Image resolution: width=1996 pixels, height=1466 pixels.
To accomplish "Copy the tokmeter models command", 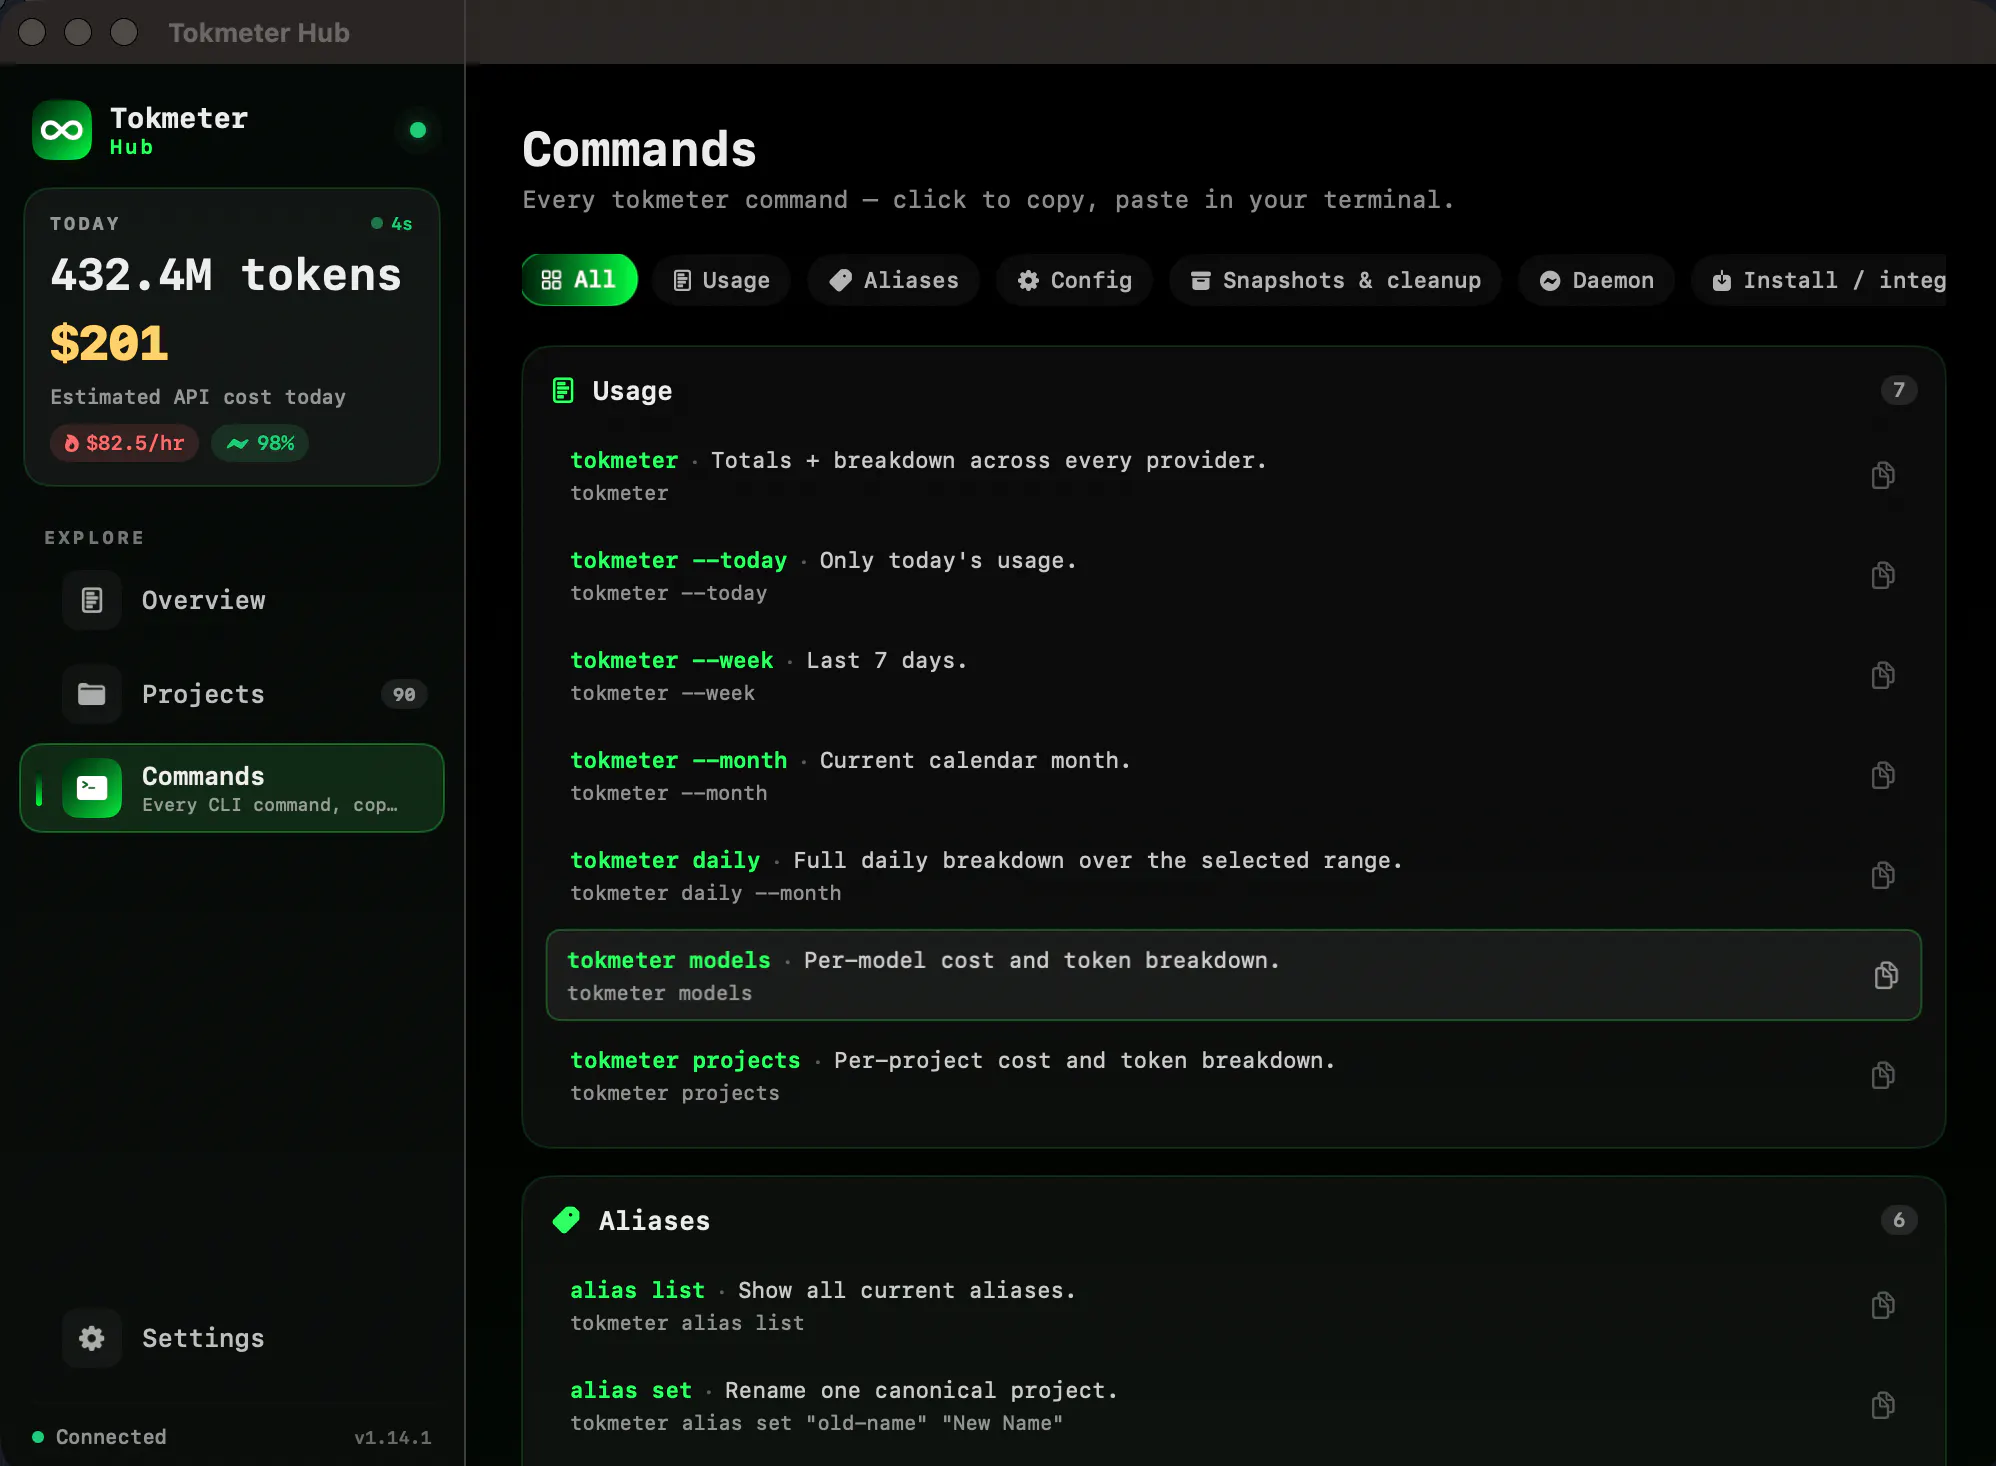I will [x=1886, y=975].
